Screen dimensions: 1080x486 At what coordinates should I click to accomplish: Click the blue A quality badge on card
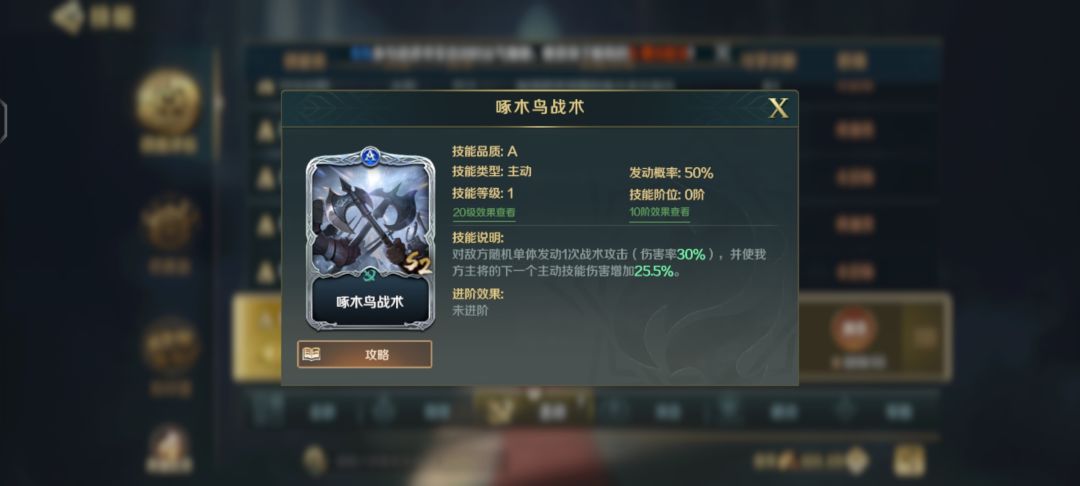[x=371, y=155]
